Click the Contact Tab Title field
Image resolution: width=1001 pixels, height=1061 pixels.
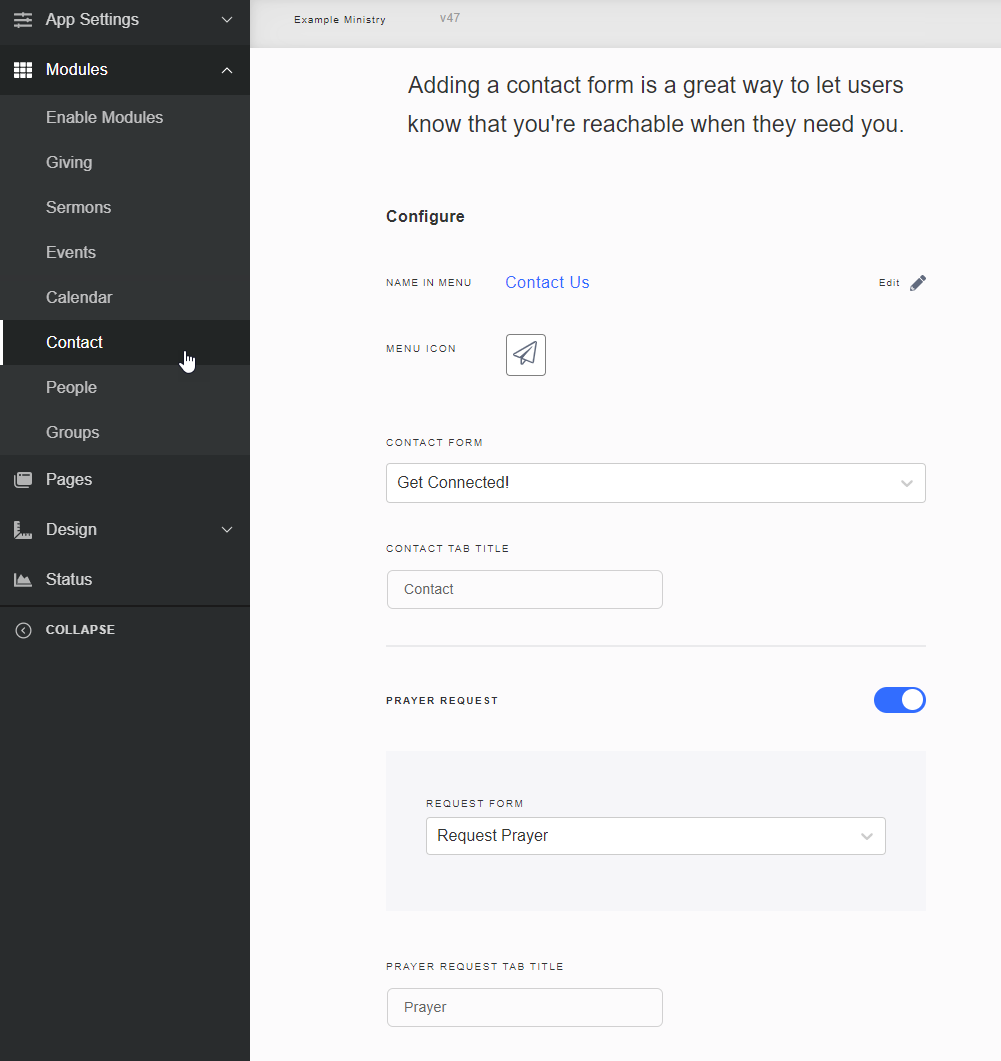(524, 589)
